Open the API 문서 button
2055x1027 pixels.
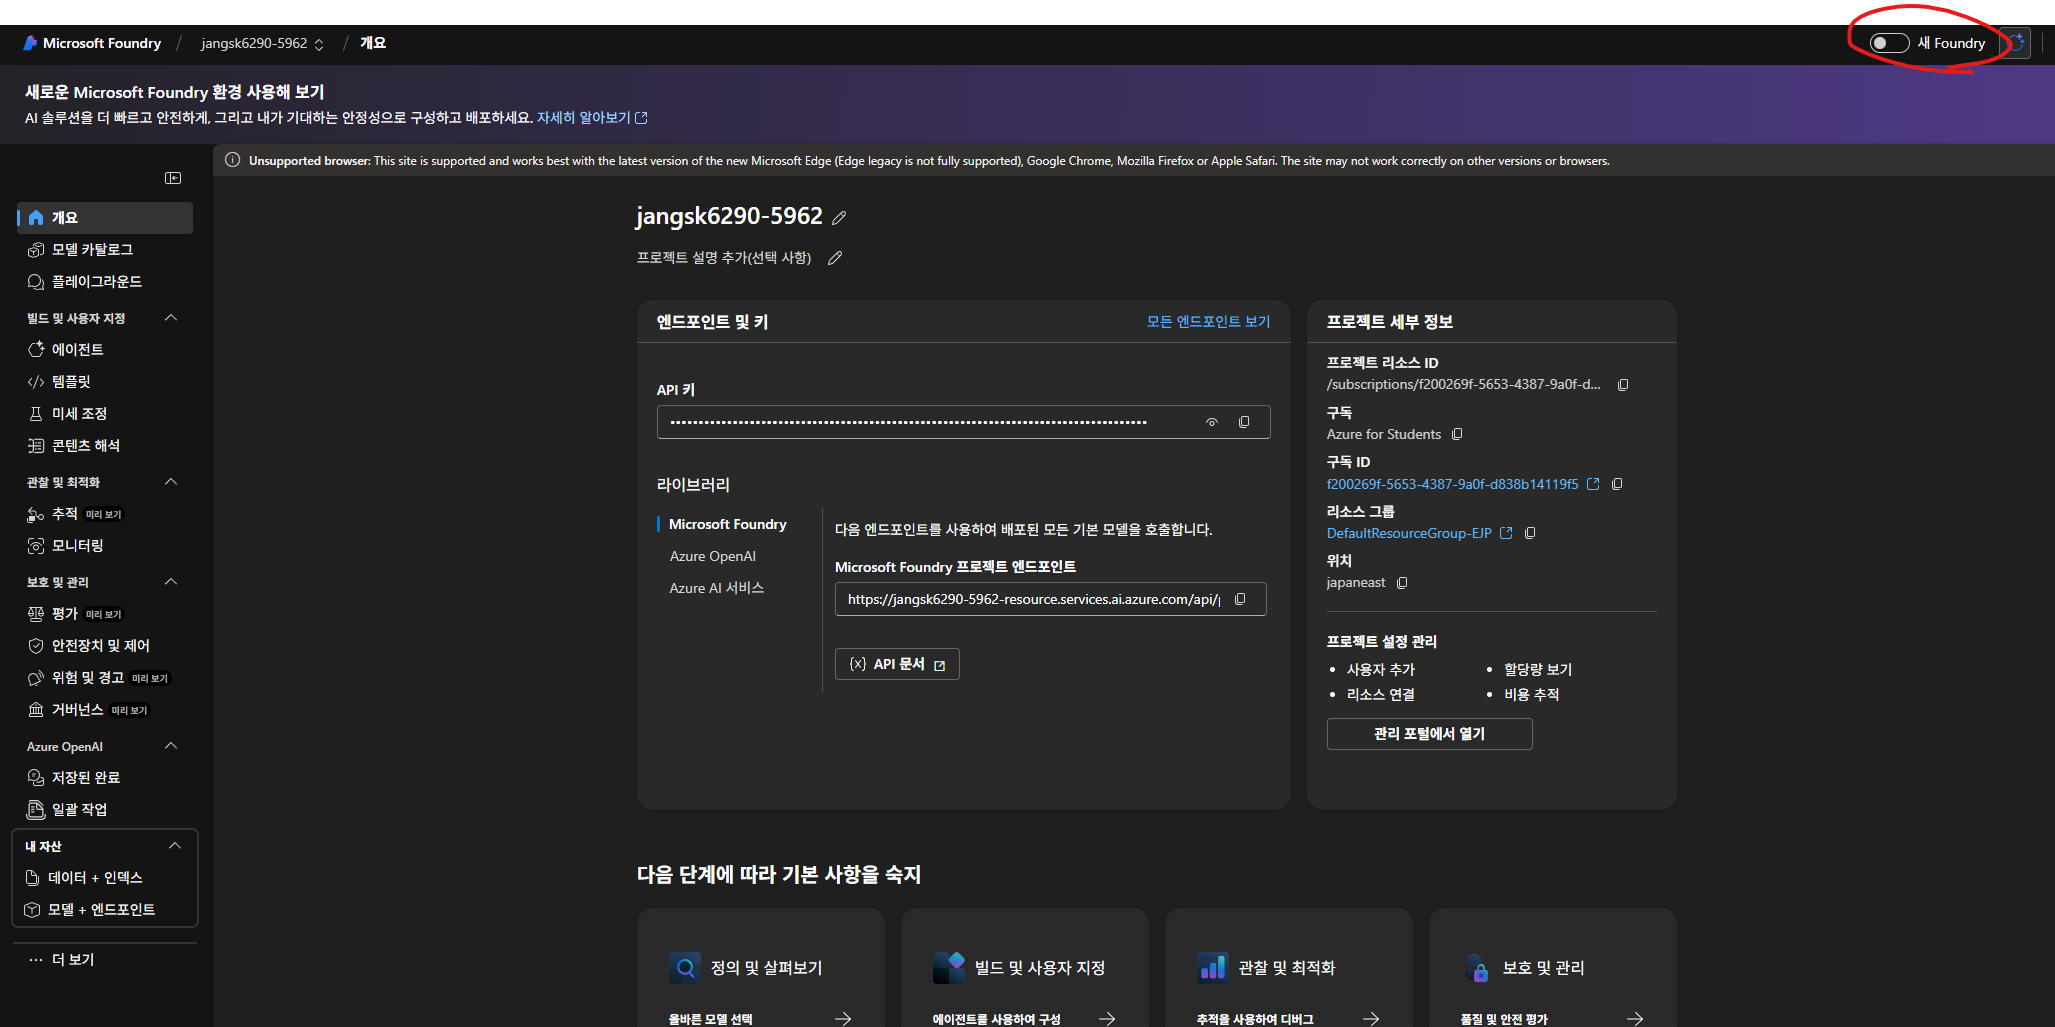(897, 664)
